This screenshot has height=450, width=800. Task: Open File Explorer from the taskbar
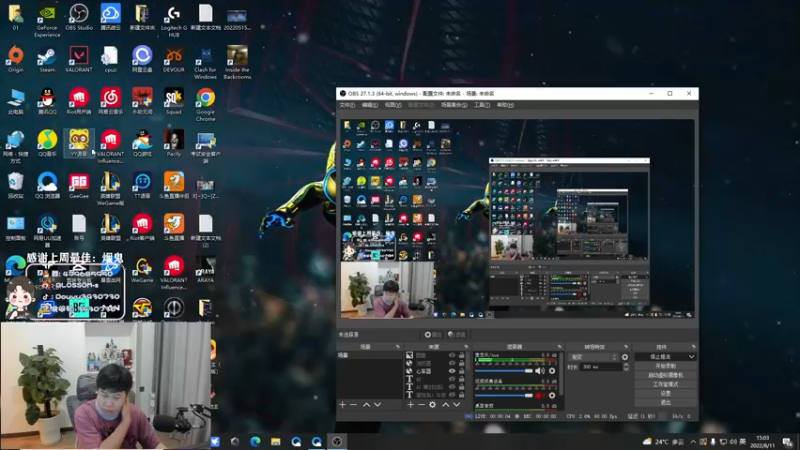276,441
